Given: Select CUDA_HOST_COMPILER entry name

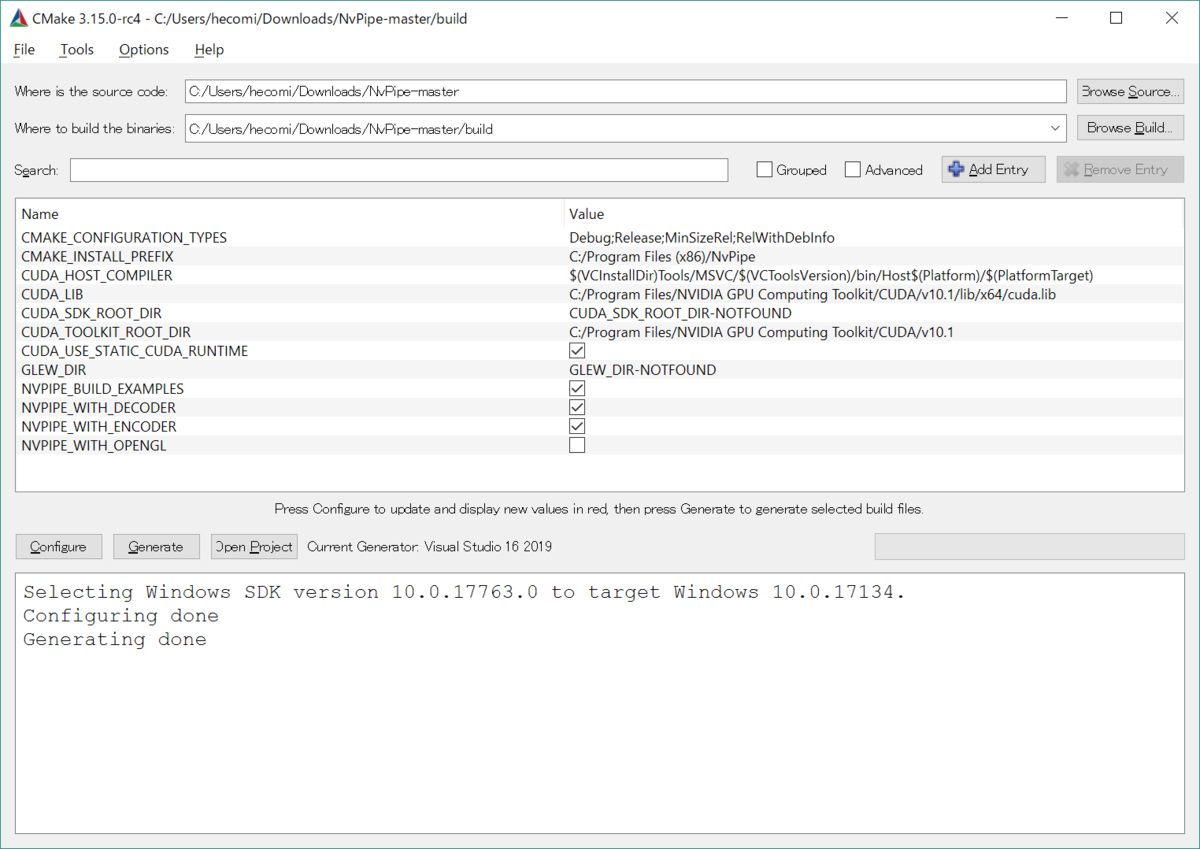Looking at the screenshot, I should pyautogui.click(x=97, y=275).
